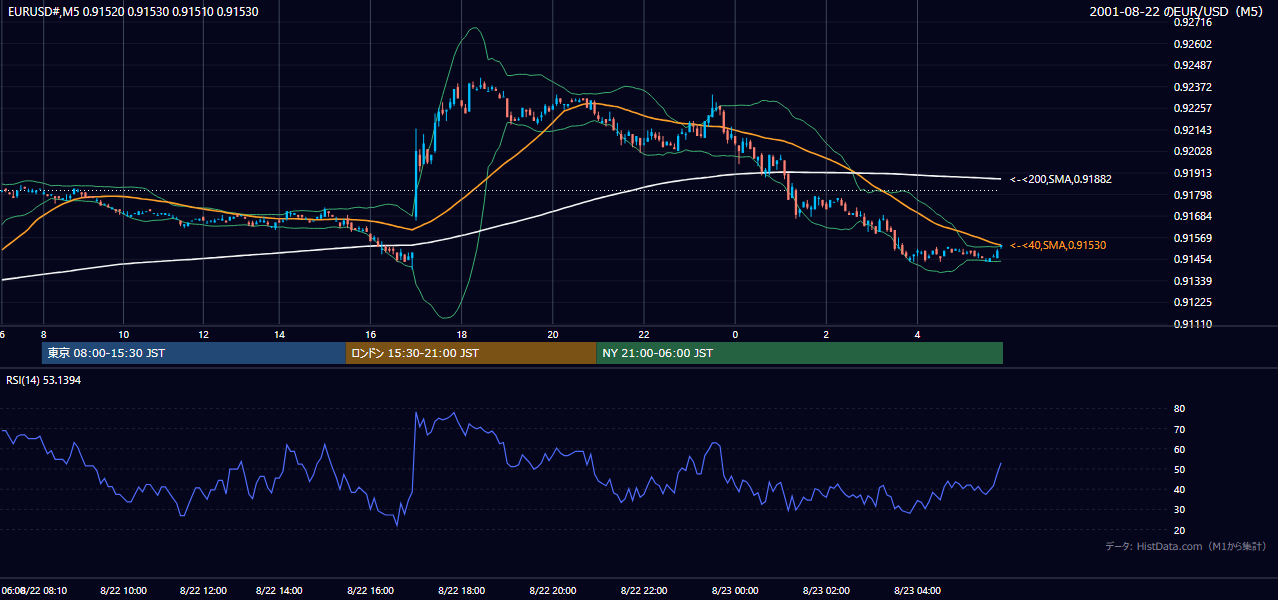The height and width of the screenshot is (600, 1278).
Task: Click price axis label 0.92143
Action: click(x=1192, y=130)
